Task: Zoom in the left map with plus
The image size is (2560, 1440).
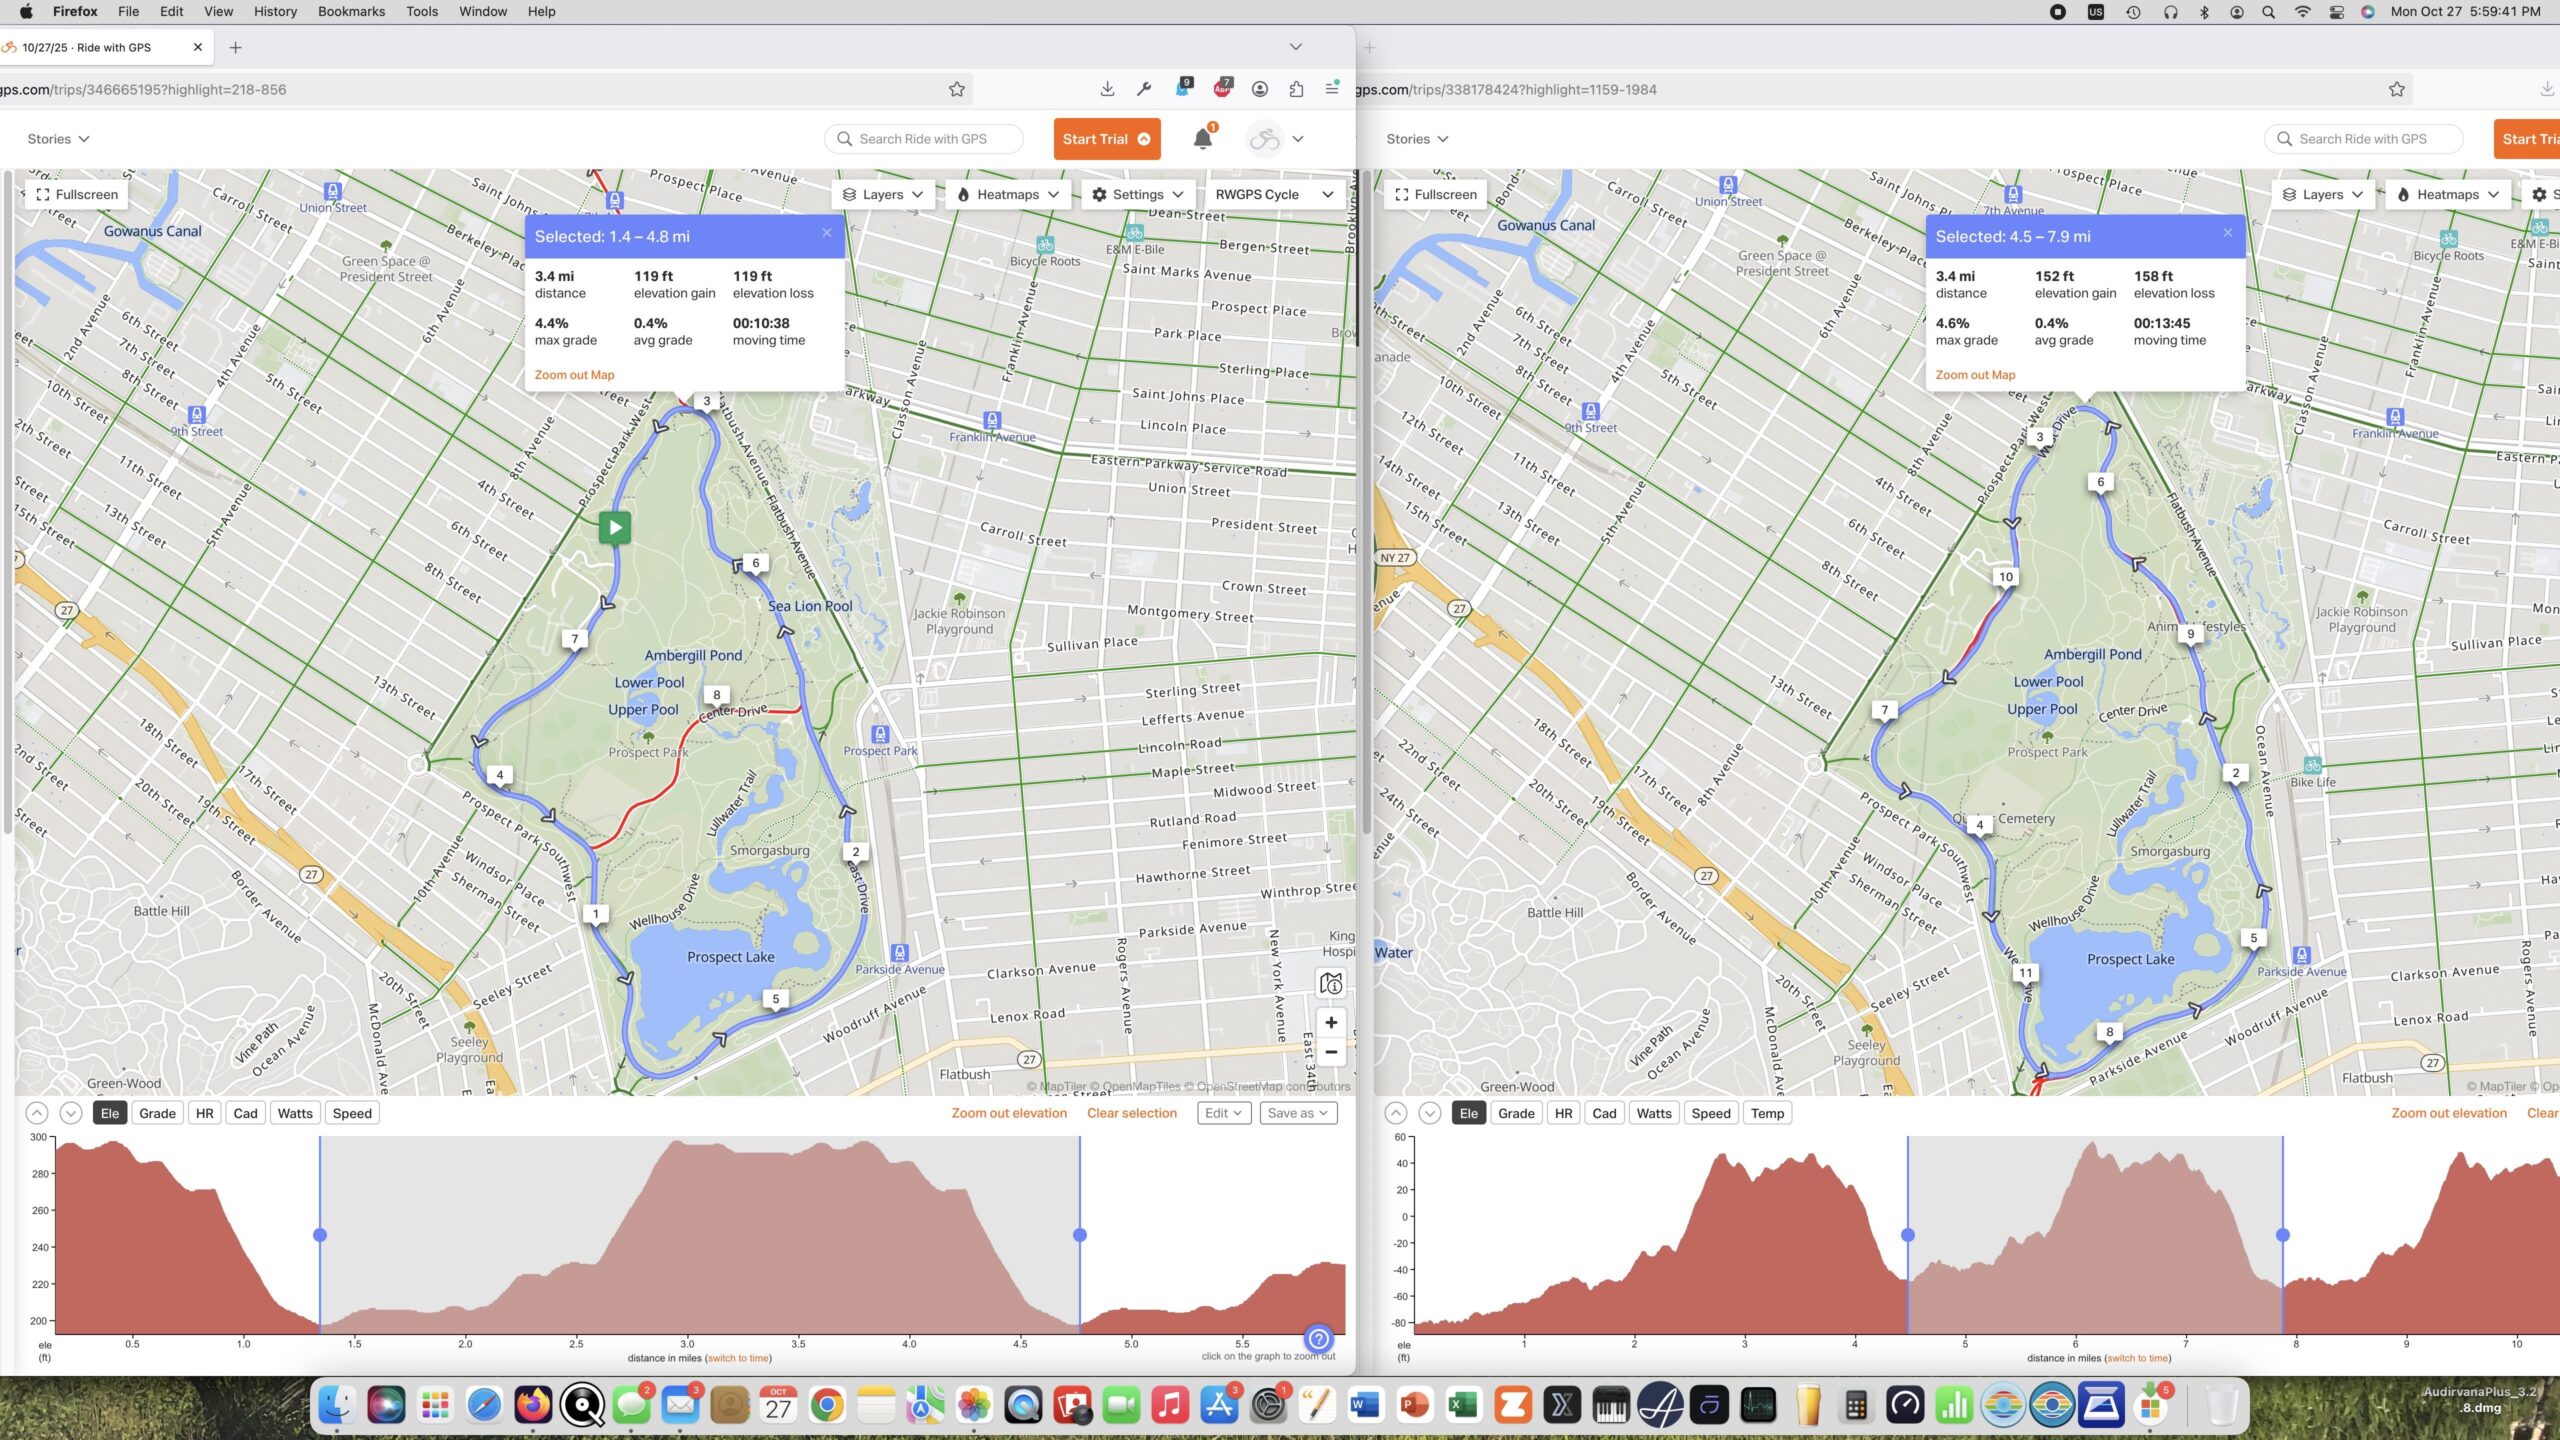Action: tap(1331, 1022)
